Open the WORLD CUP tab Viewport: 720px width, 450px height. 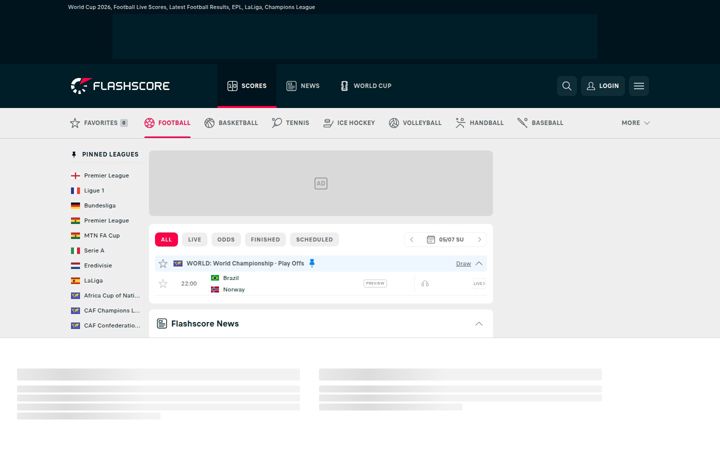pos(366,86)
